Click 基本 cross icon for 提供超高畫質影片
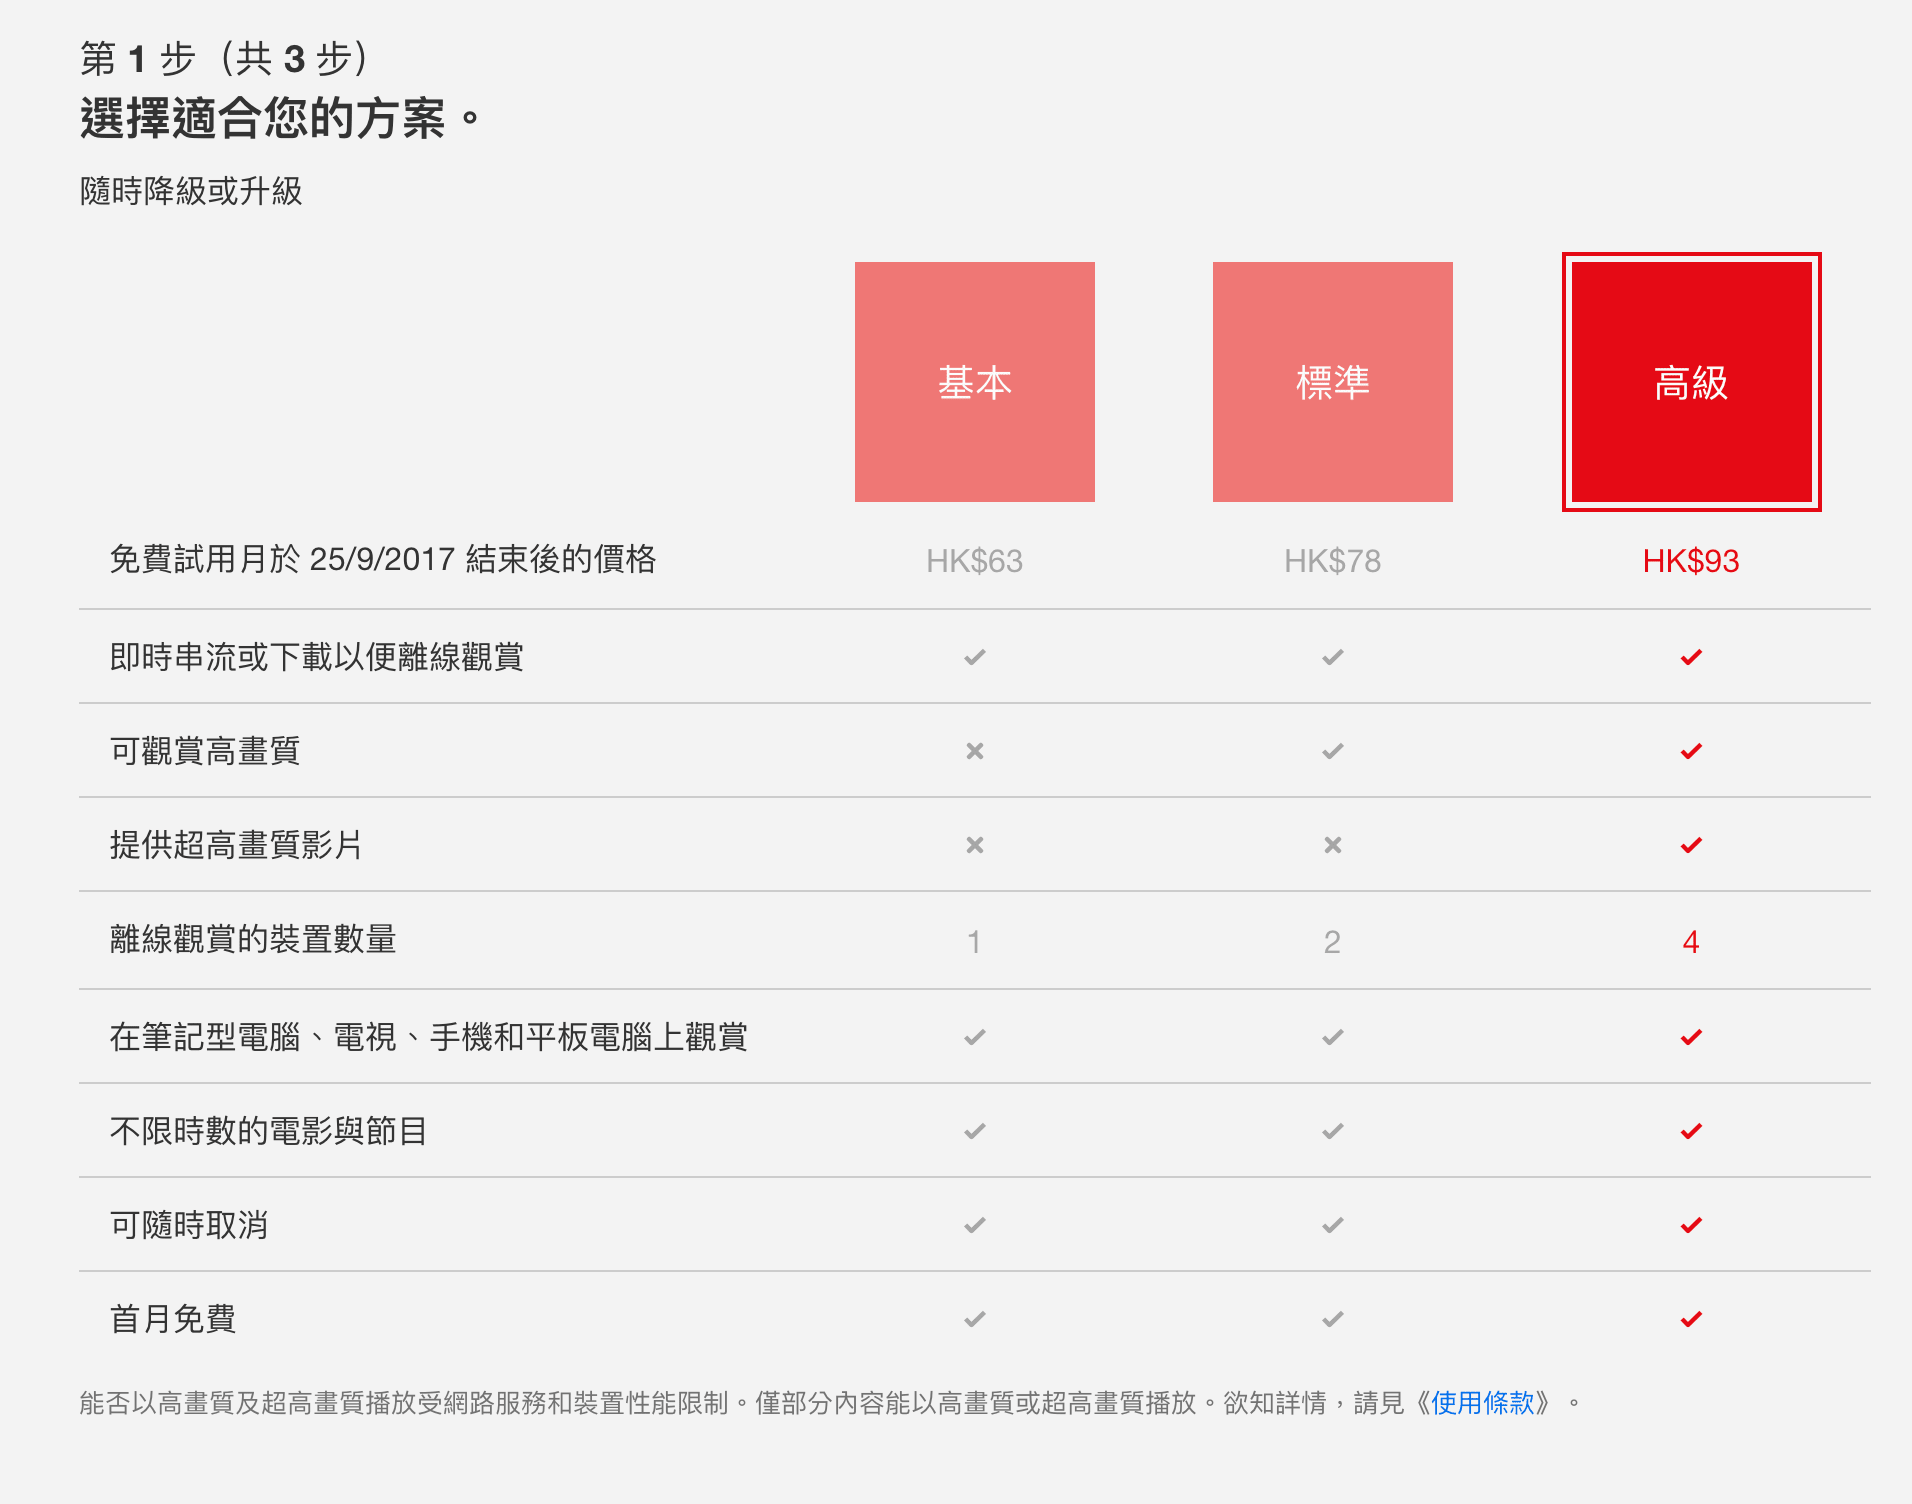The image size is (1912, 1504). click(x=975, y=845)
